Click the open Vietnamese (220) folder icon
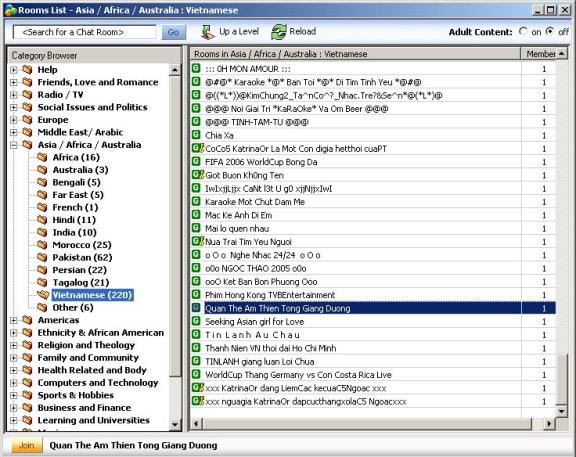The height and width of the screenshot is (457, 576). click(43, 295)
